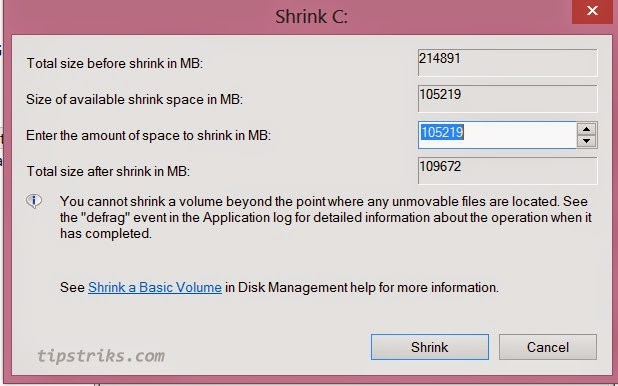Close the Shrink C: dialog with the X
Screen dimensions: 618x386
[x=592, y=11]
